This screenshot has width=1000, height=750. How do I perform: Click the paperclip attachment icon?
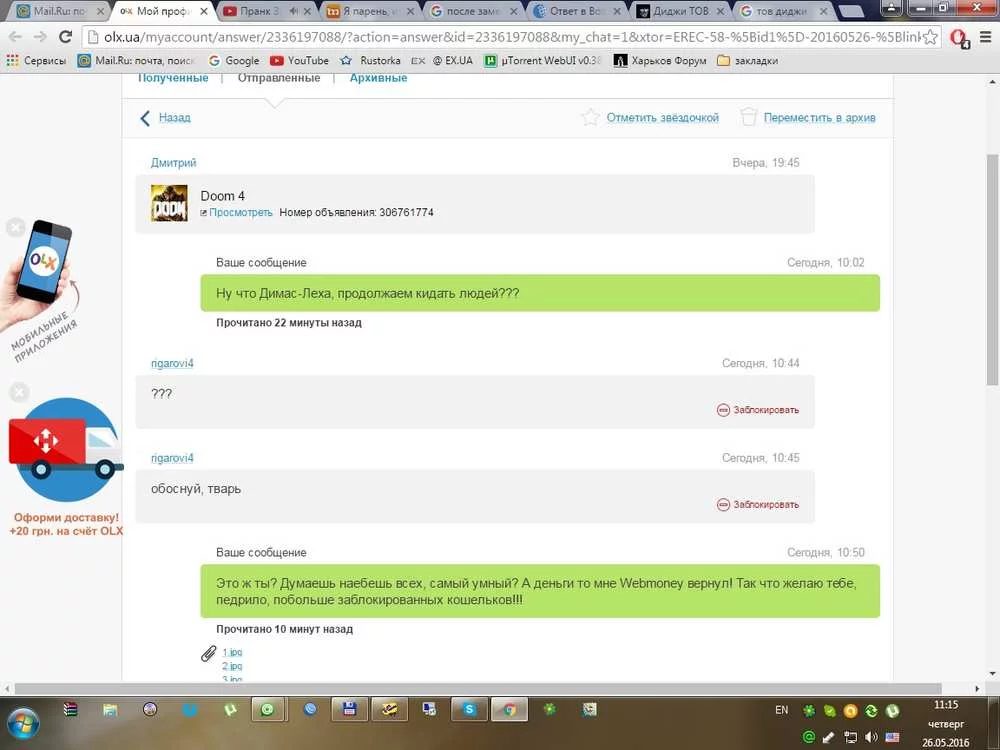click(209, 654)
